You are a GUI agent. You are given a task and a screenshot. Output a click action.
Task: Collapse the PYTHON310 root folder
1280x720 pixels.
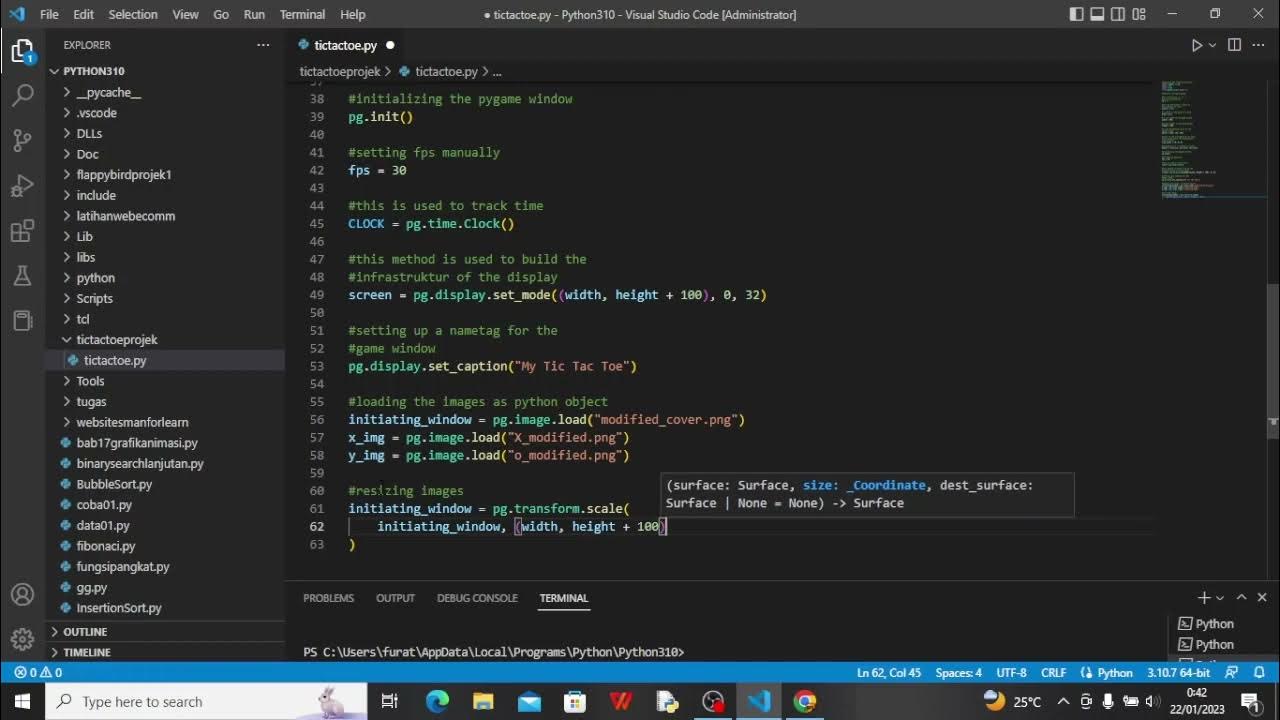(165, 71)
